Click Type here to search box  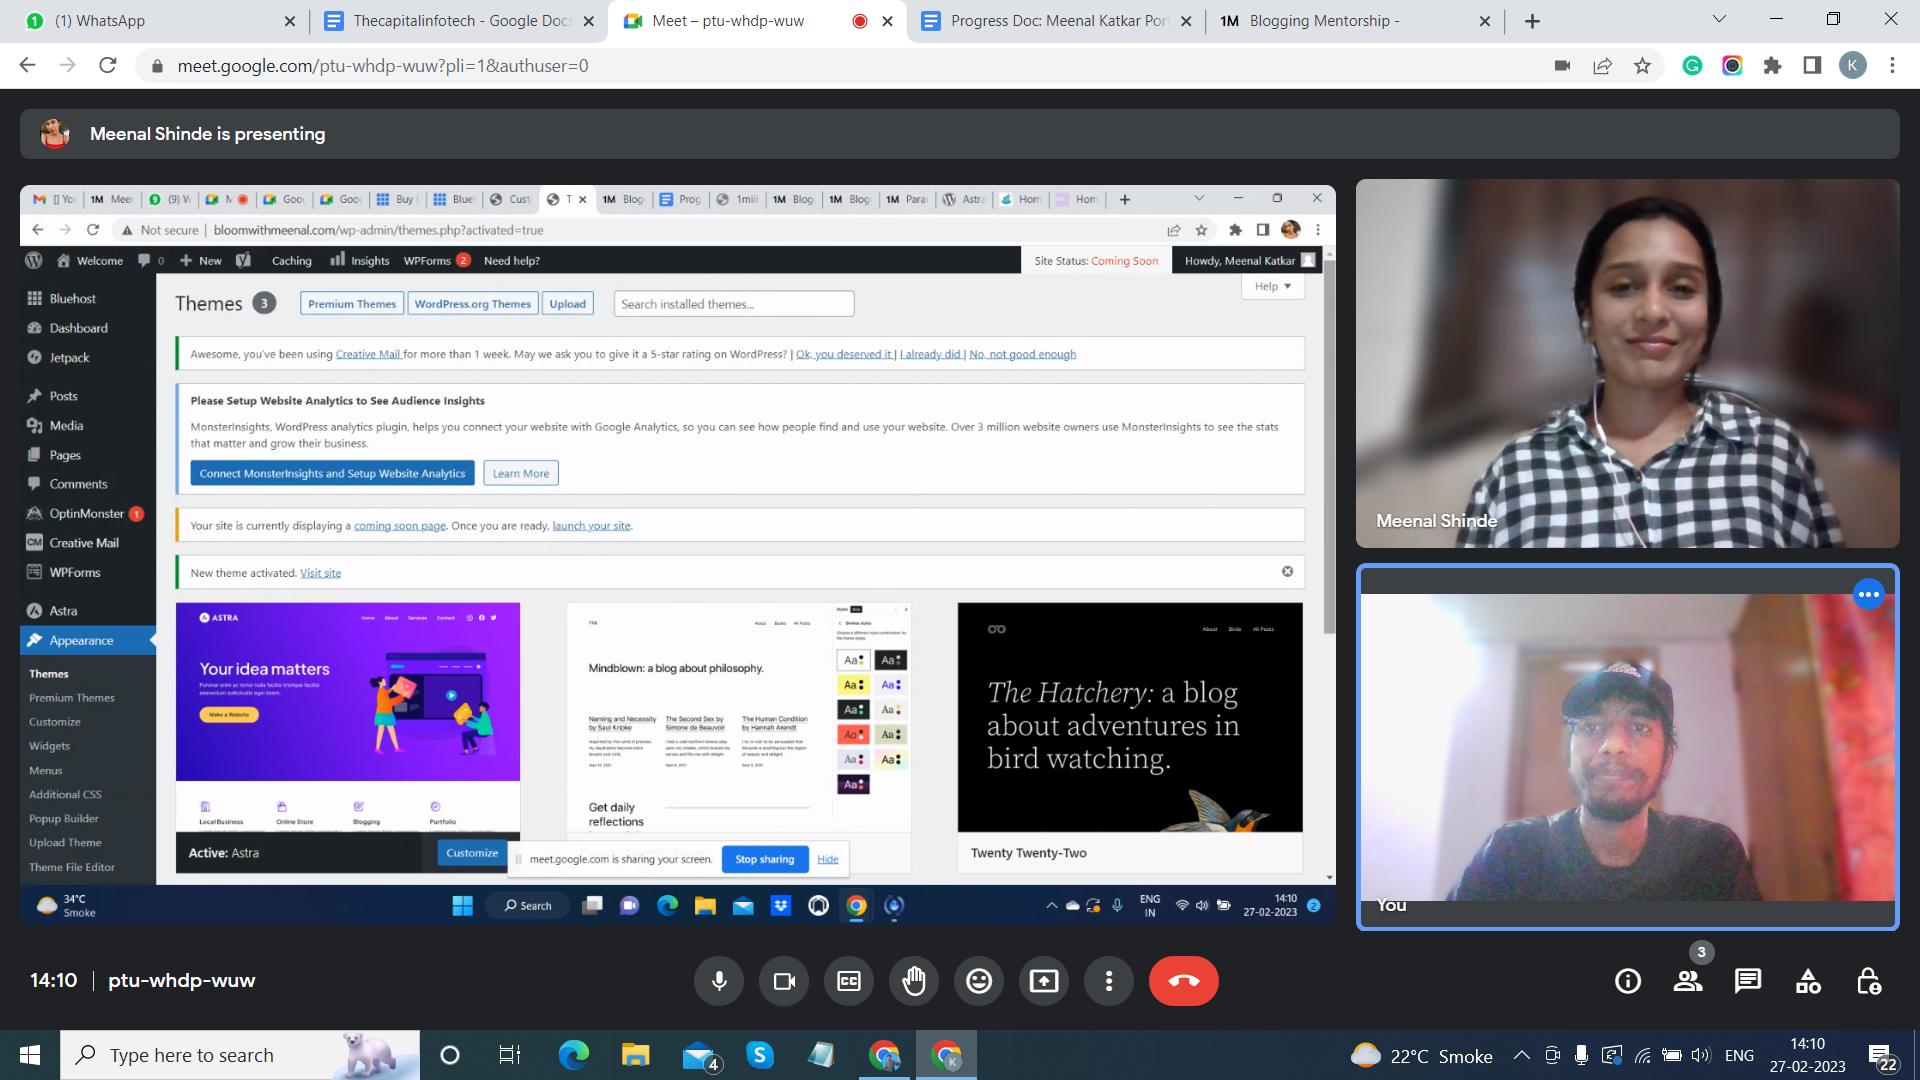tap(240, 1055)
